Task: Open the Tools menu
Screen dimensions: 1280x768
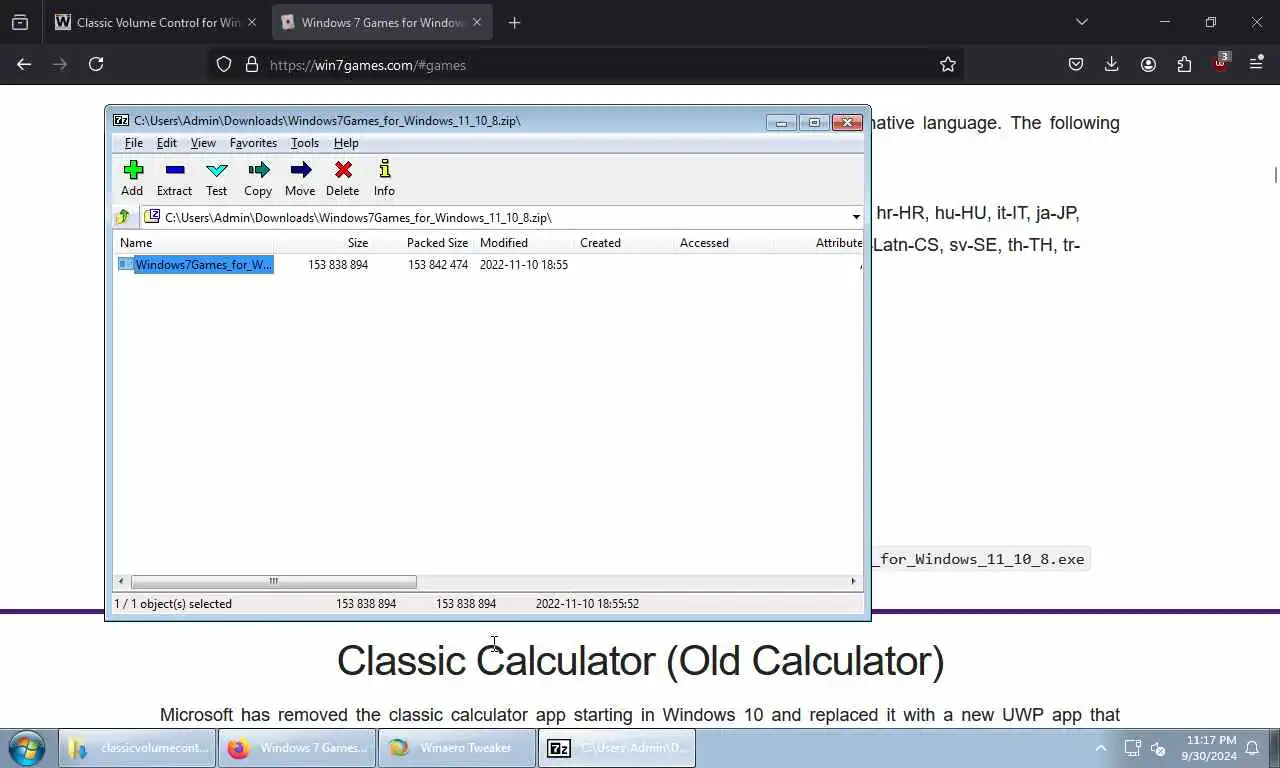Action: 305,143
